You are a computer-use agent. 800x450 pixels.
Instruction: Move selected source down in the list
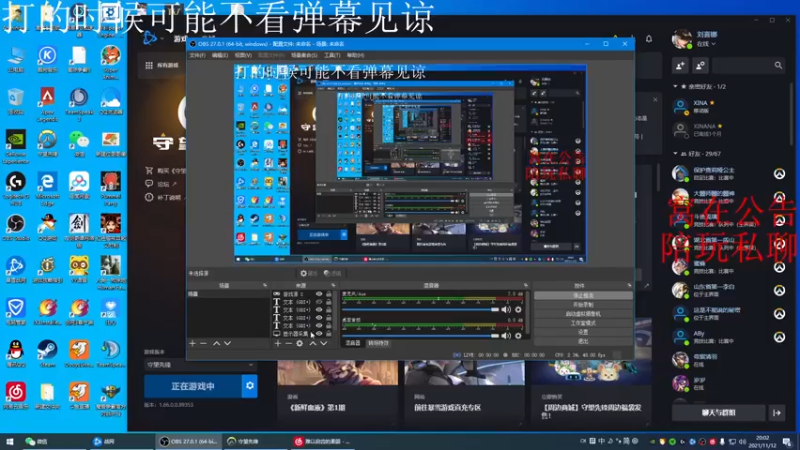(323, 343)
